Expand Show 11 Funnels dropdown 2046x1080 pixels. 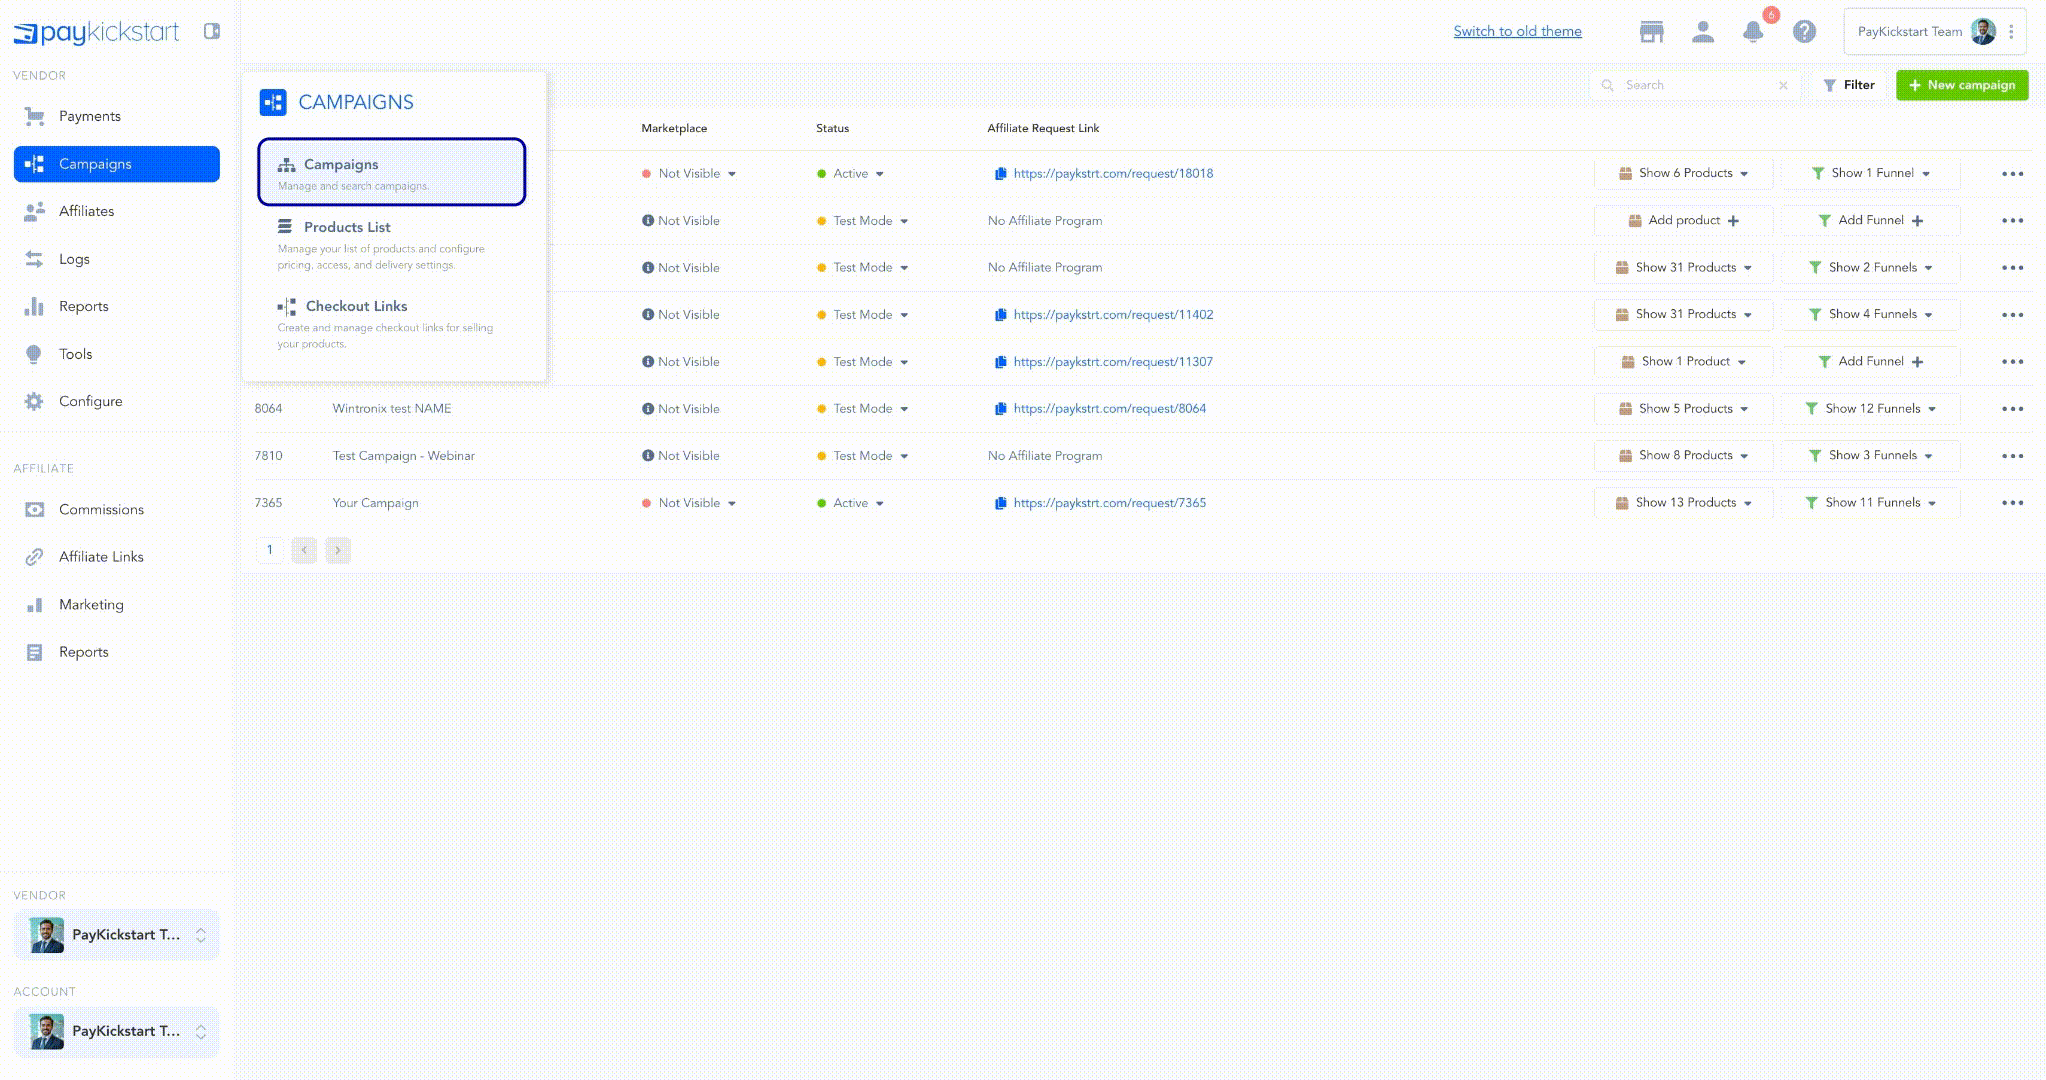(x=1871, y=503)
